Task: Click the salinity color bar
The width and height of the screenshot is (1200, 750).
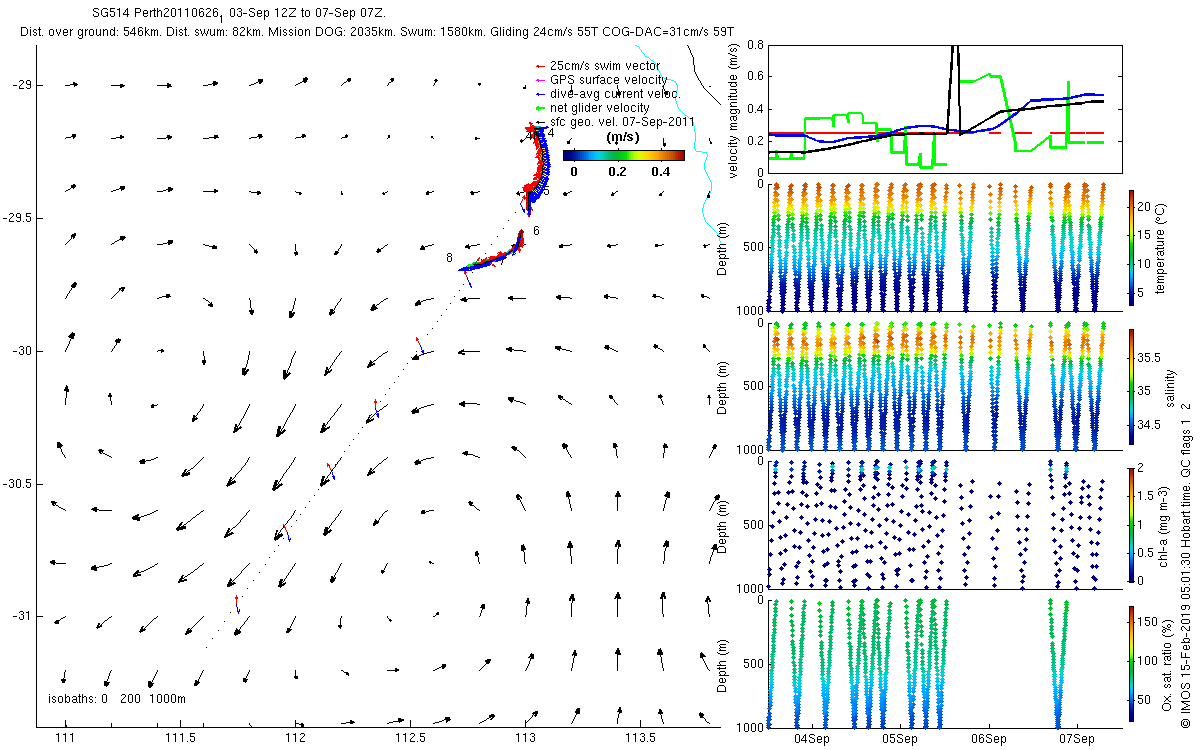Action: point(1131,388)
